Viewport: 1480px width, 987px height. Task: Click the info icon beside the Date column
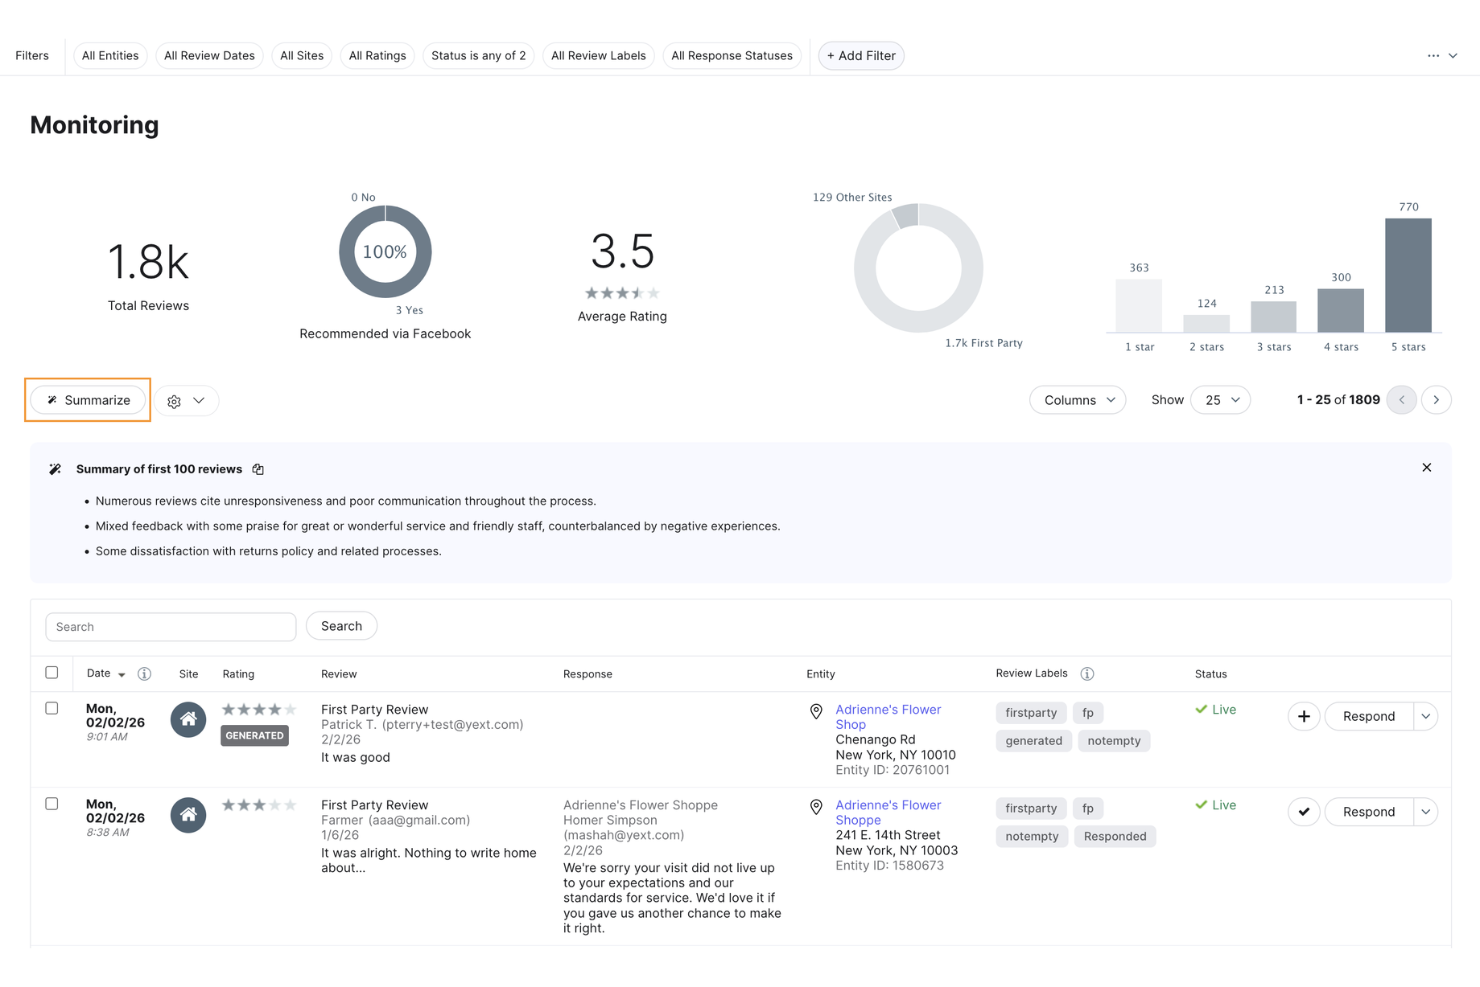coord(144,673)
